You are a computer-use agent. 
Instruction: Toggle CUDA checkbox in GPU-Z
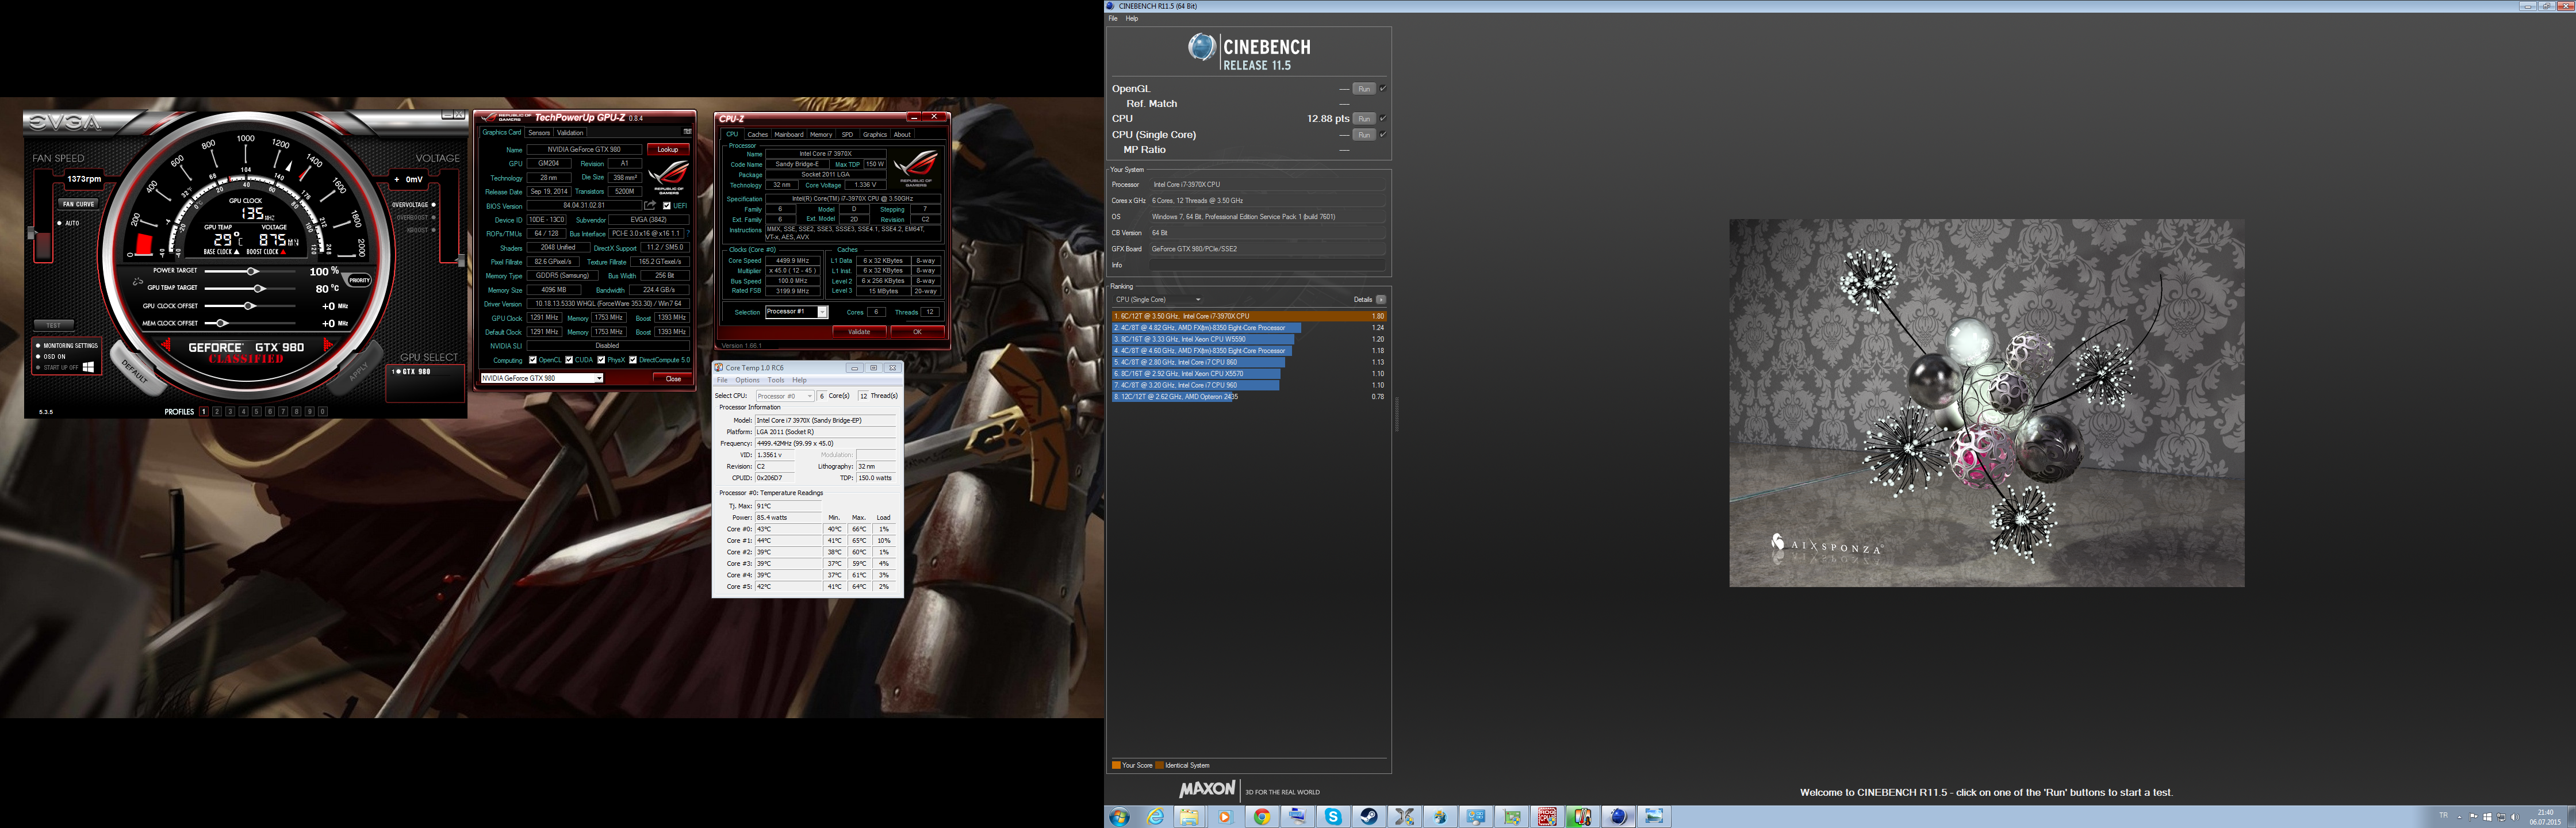pos(569,360)
